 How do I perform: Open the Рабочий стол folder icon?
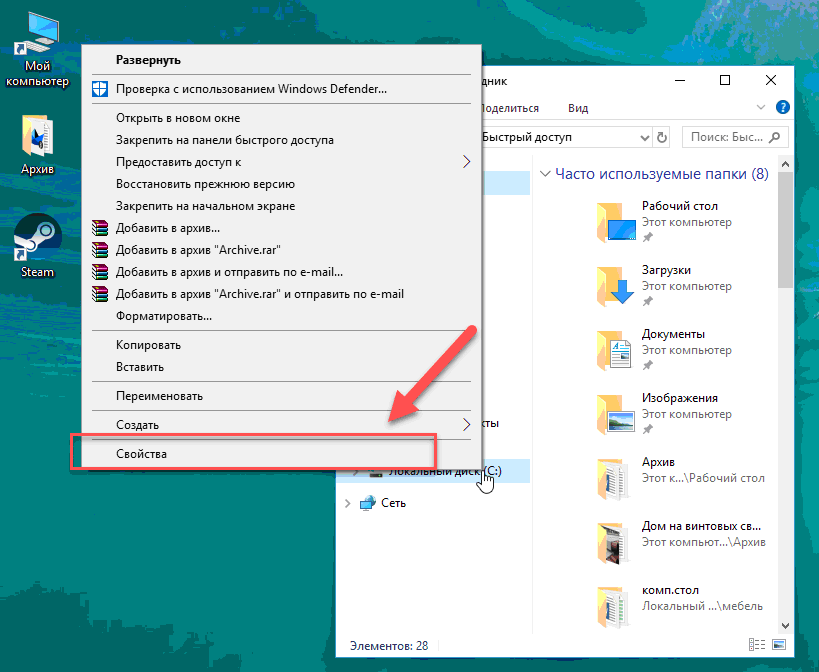pyautogui.click(x=616, y=222)
